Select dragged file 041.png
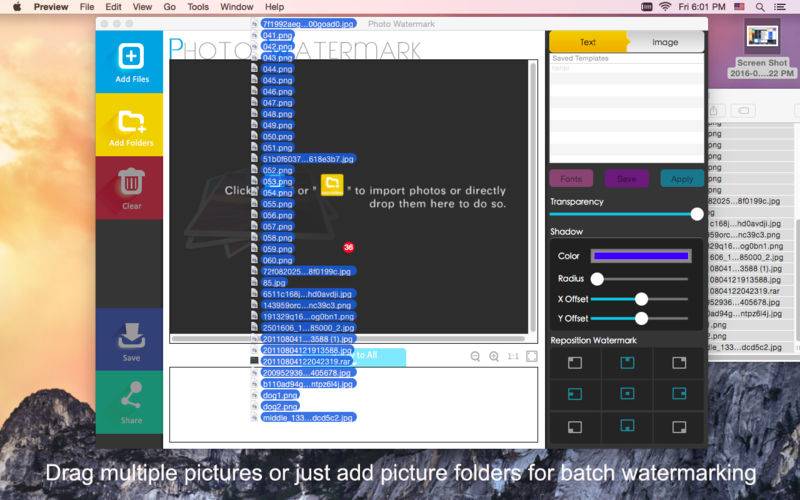 point(278,35)
